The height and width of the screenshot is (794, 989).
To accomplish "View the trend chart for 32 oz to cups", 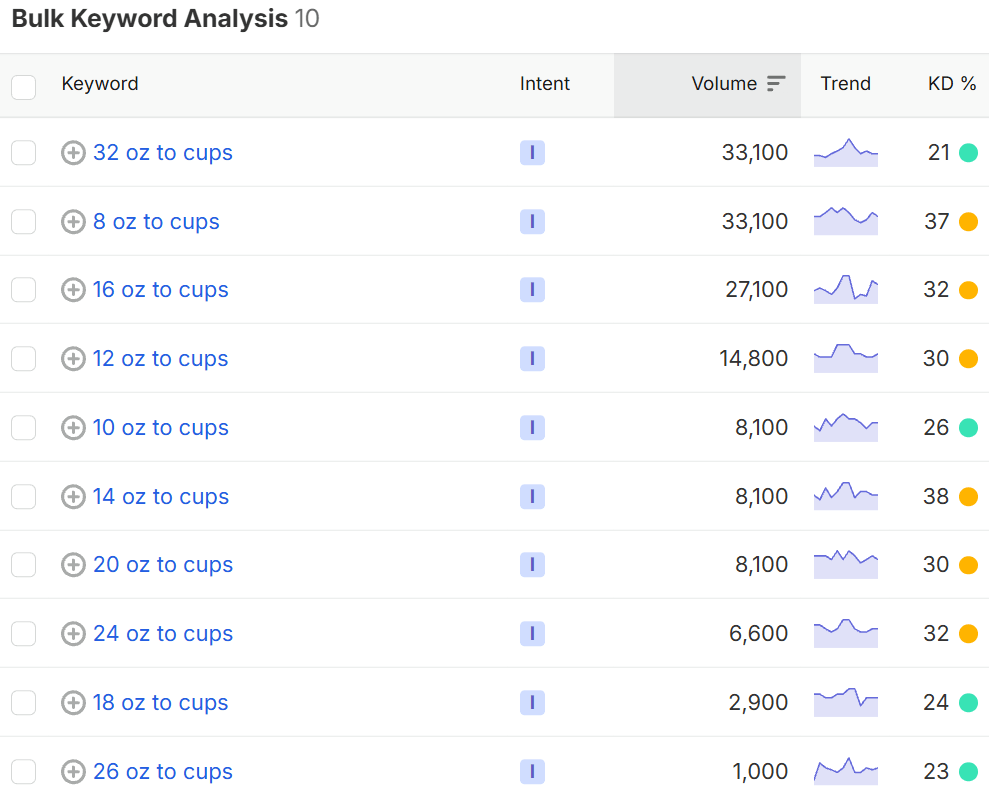I will pyautogui.click(x=846, y=153).
